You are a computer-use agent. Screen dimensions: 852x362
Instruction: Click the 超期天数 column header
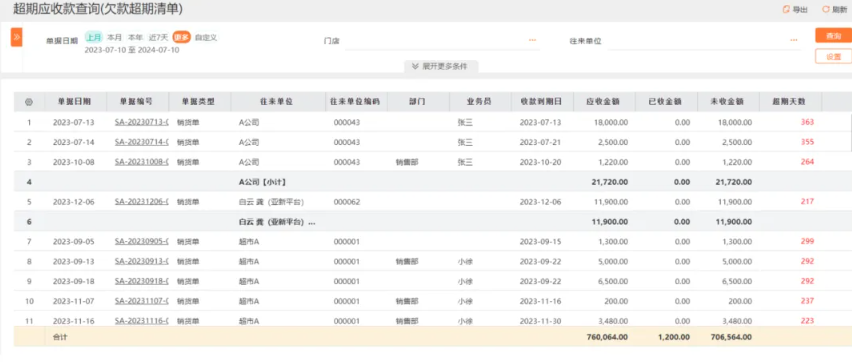(790, 102)
